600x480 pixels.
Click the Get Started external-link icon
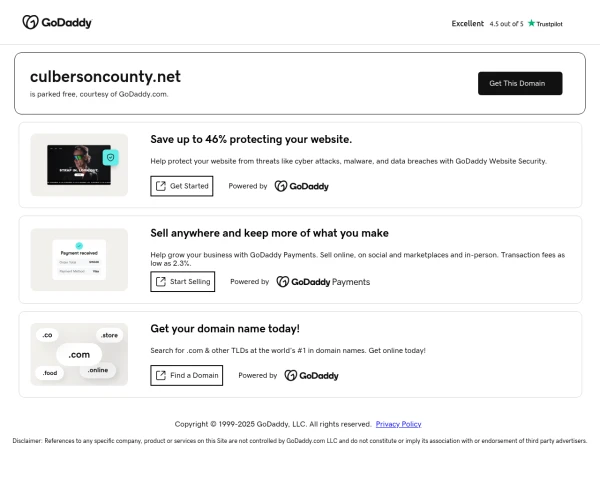(x=161, y=186)
